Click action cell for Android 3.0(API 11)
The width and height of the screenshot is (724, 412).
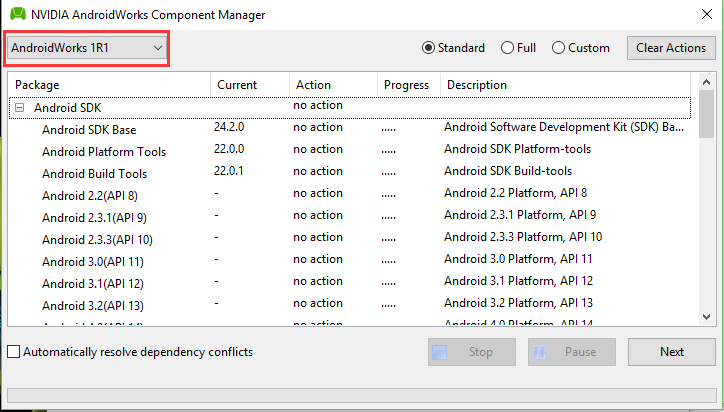tap(318, 259)
